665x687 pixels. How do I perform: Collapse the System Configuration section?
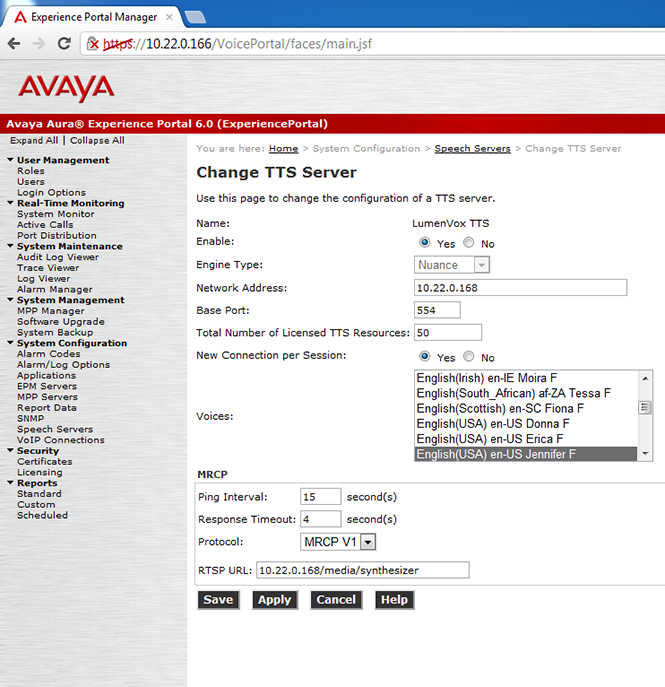tap(11, 343)
